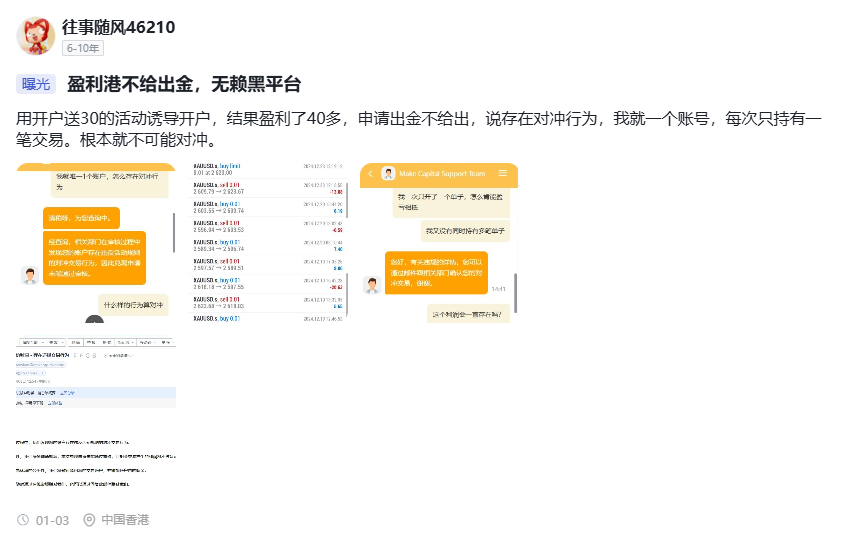Open the hamburger menu in Make Capital chat
Screen dimensions: 847x537
click(x=503, y=174)
